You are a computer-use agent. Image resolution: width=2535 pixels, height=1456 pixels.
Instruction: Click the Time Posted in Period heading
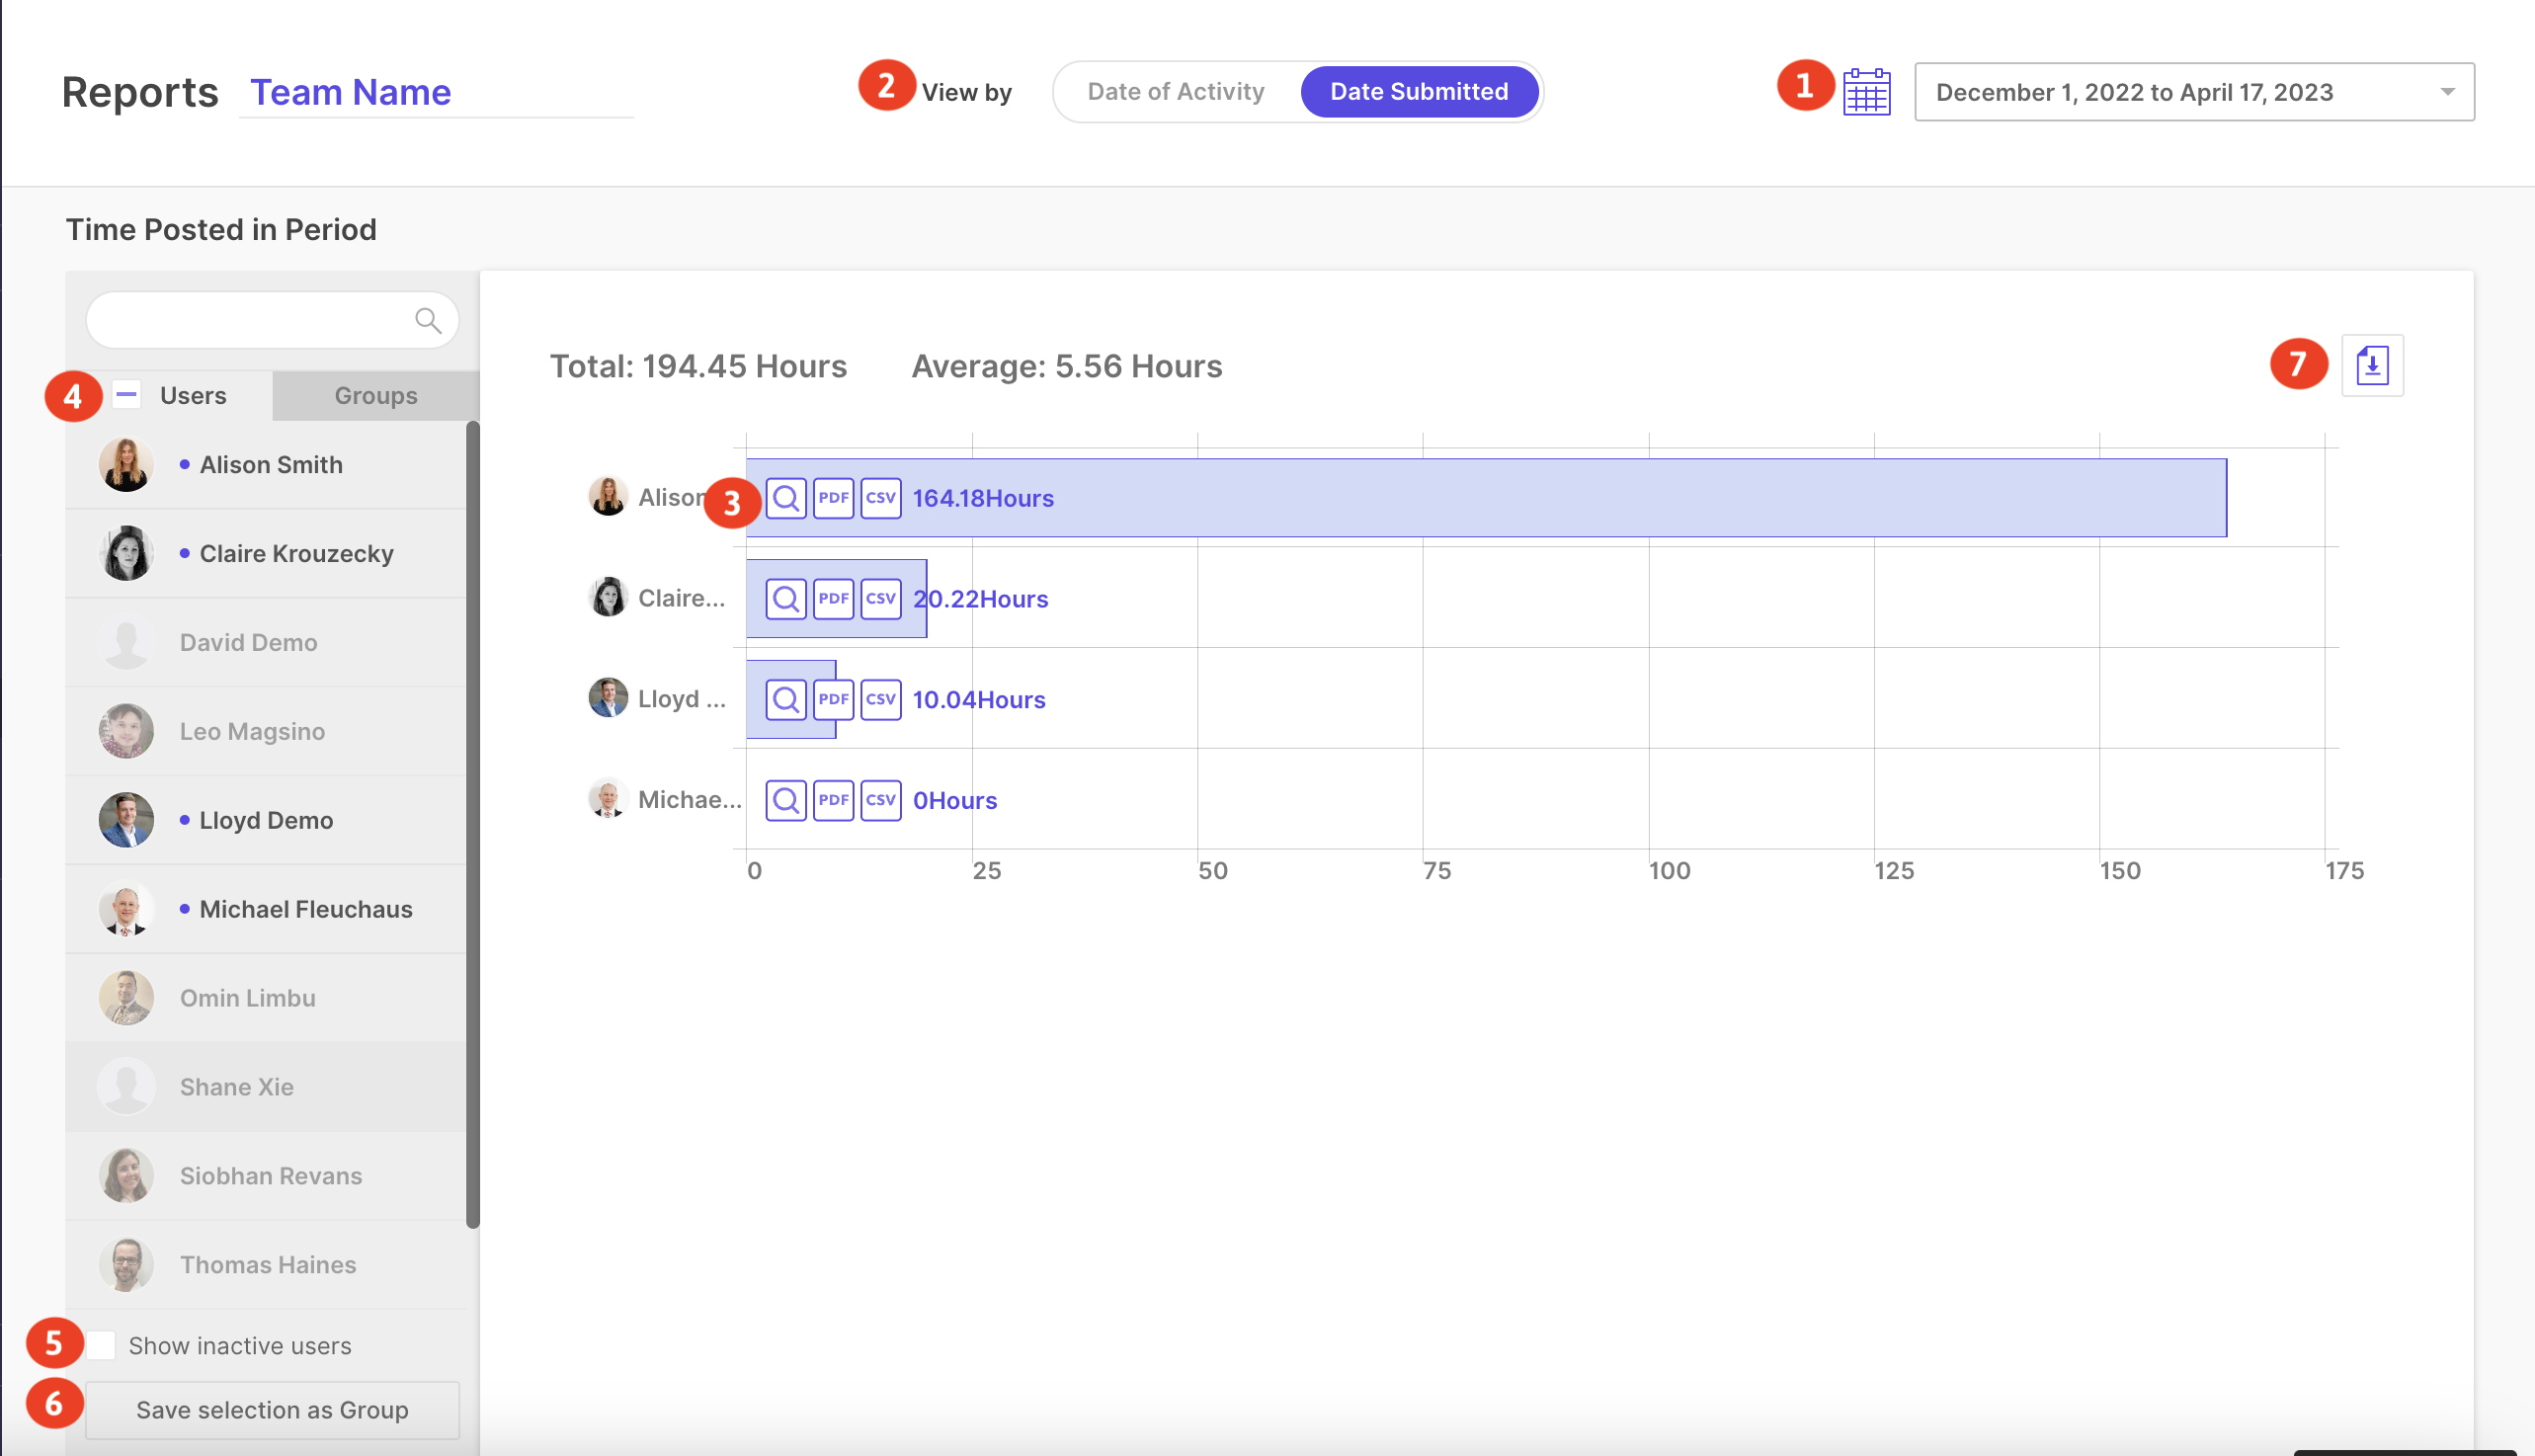[221, 230]
